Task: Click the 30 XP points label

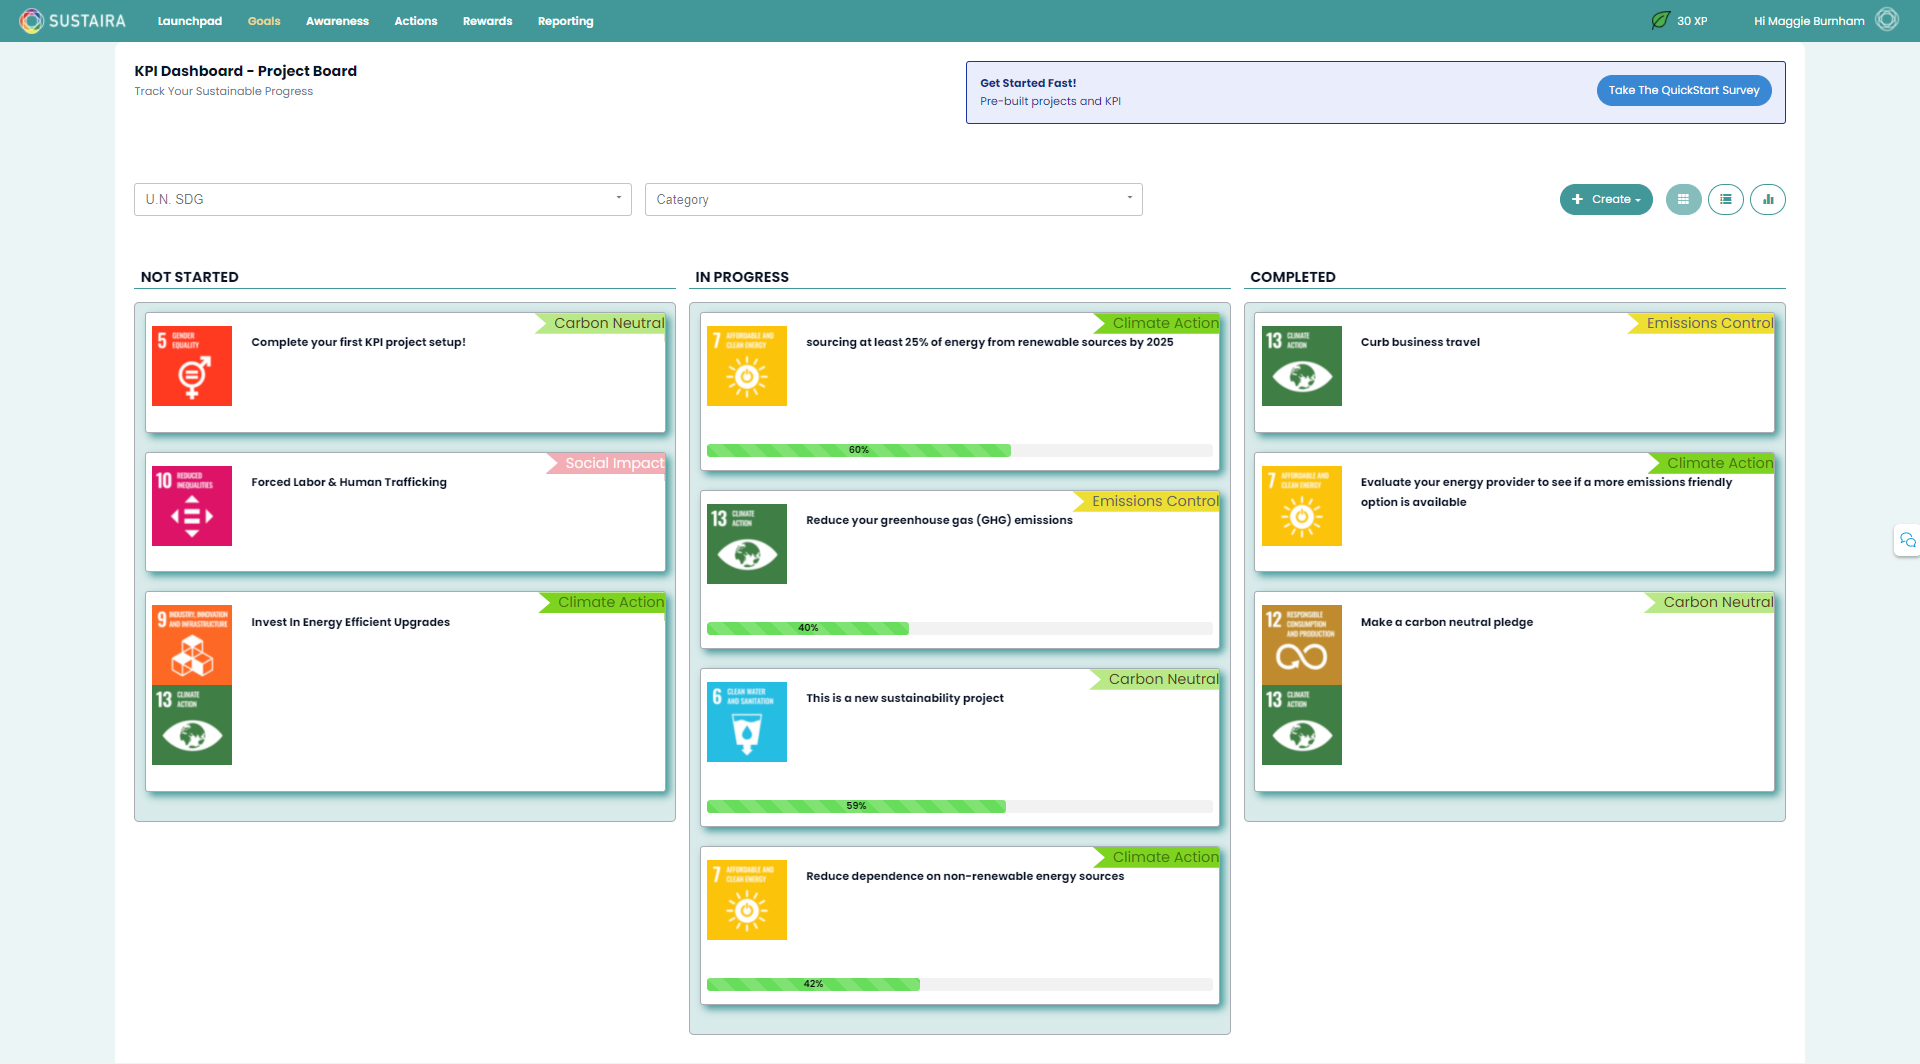Action: (x=1692, y=21)
